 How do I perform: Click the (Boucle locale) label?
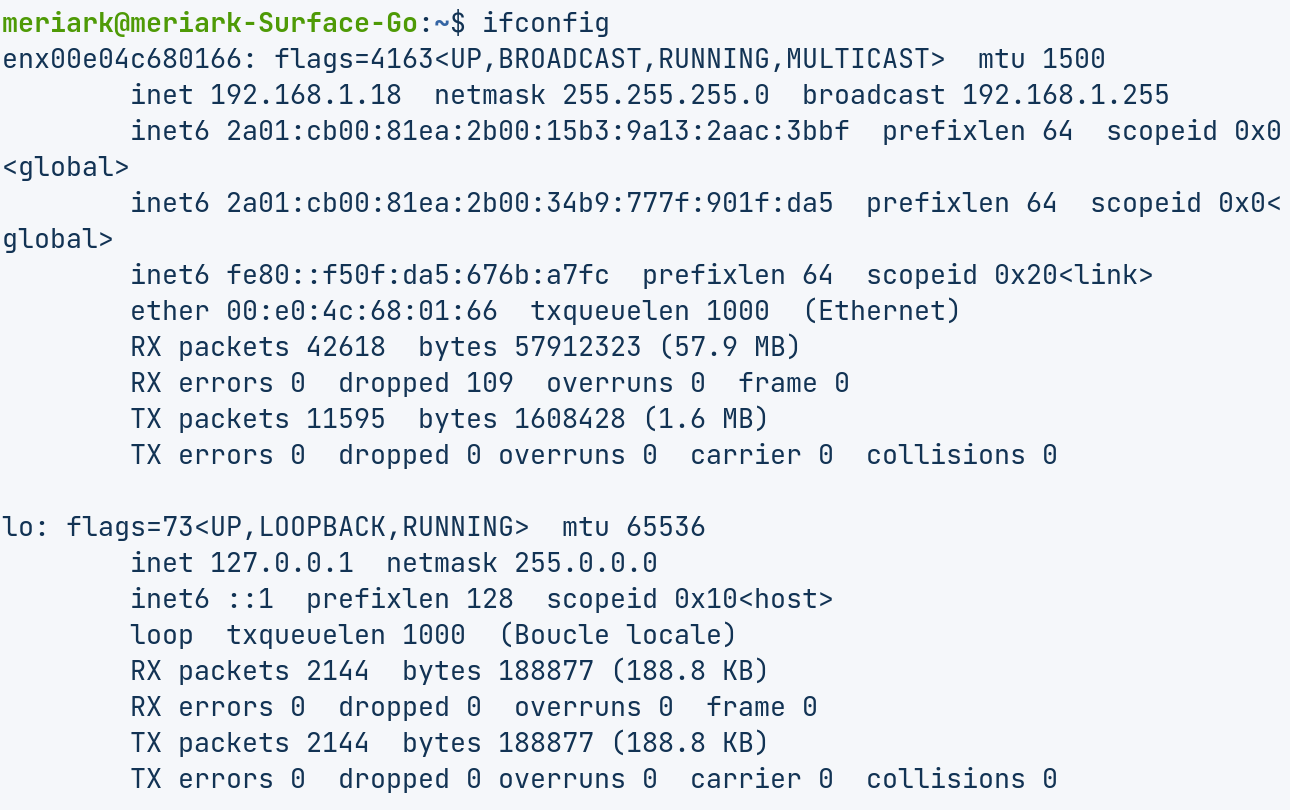click(x=617, y=635)
